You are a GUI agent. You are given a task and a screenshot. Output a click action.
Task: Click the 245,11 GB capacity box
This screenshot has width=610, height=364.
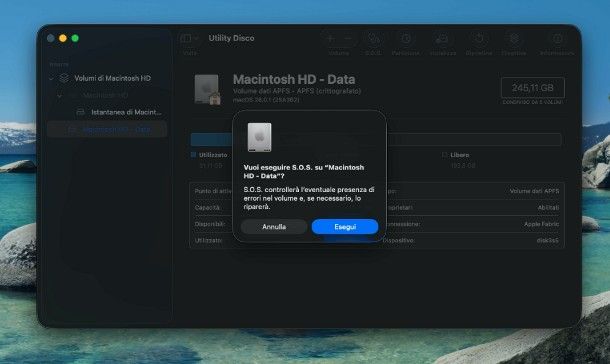533,88
